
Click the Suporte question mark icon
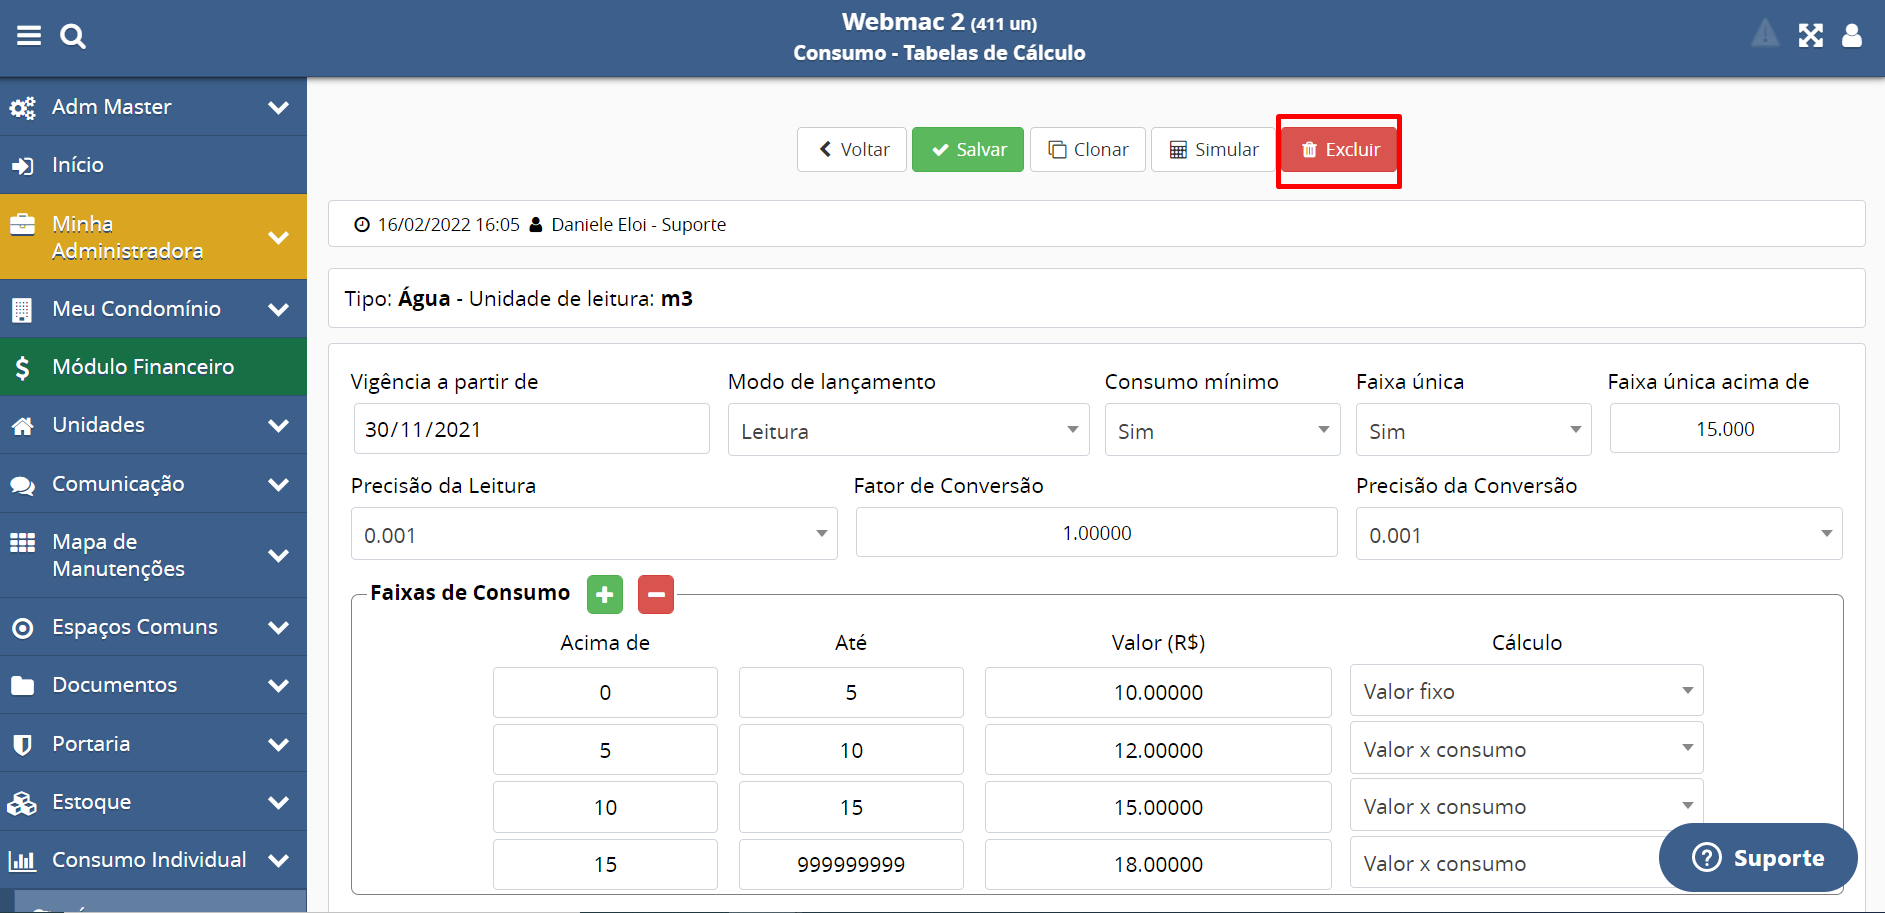(x=1707, y=857)
